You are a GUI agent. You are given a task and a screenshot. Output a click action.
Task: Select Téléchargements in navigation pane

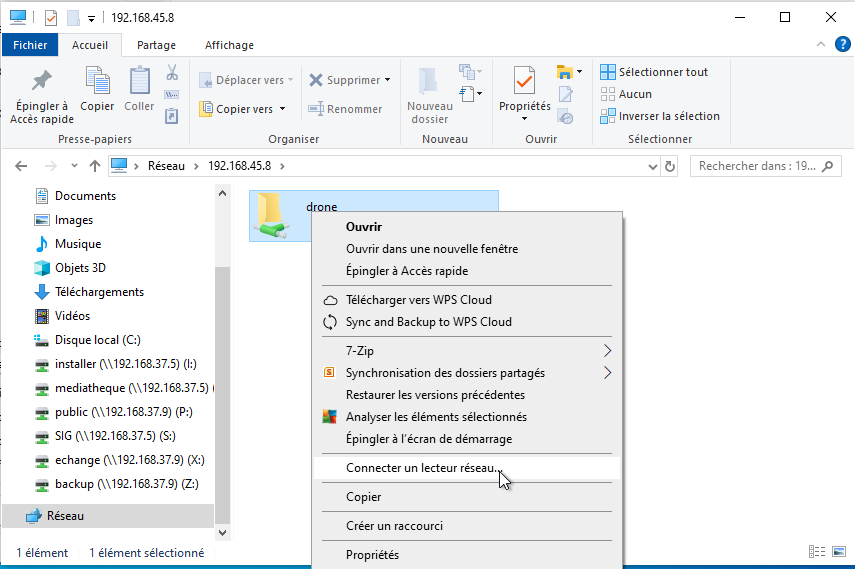coord(99,292)
